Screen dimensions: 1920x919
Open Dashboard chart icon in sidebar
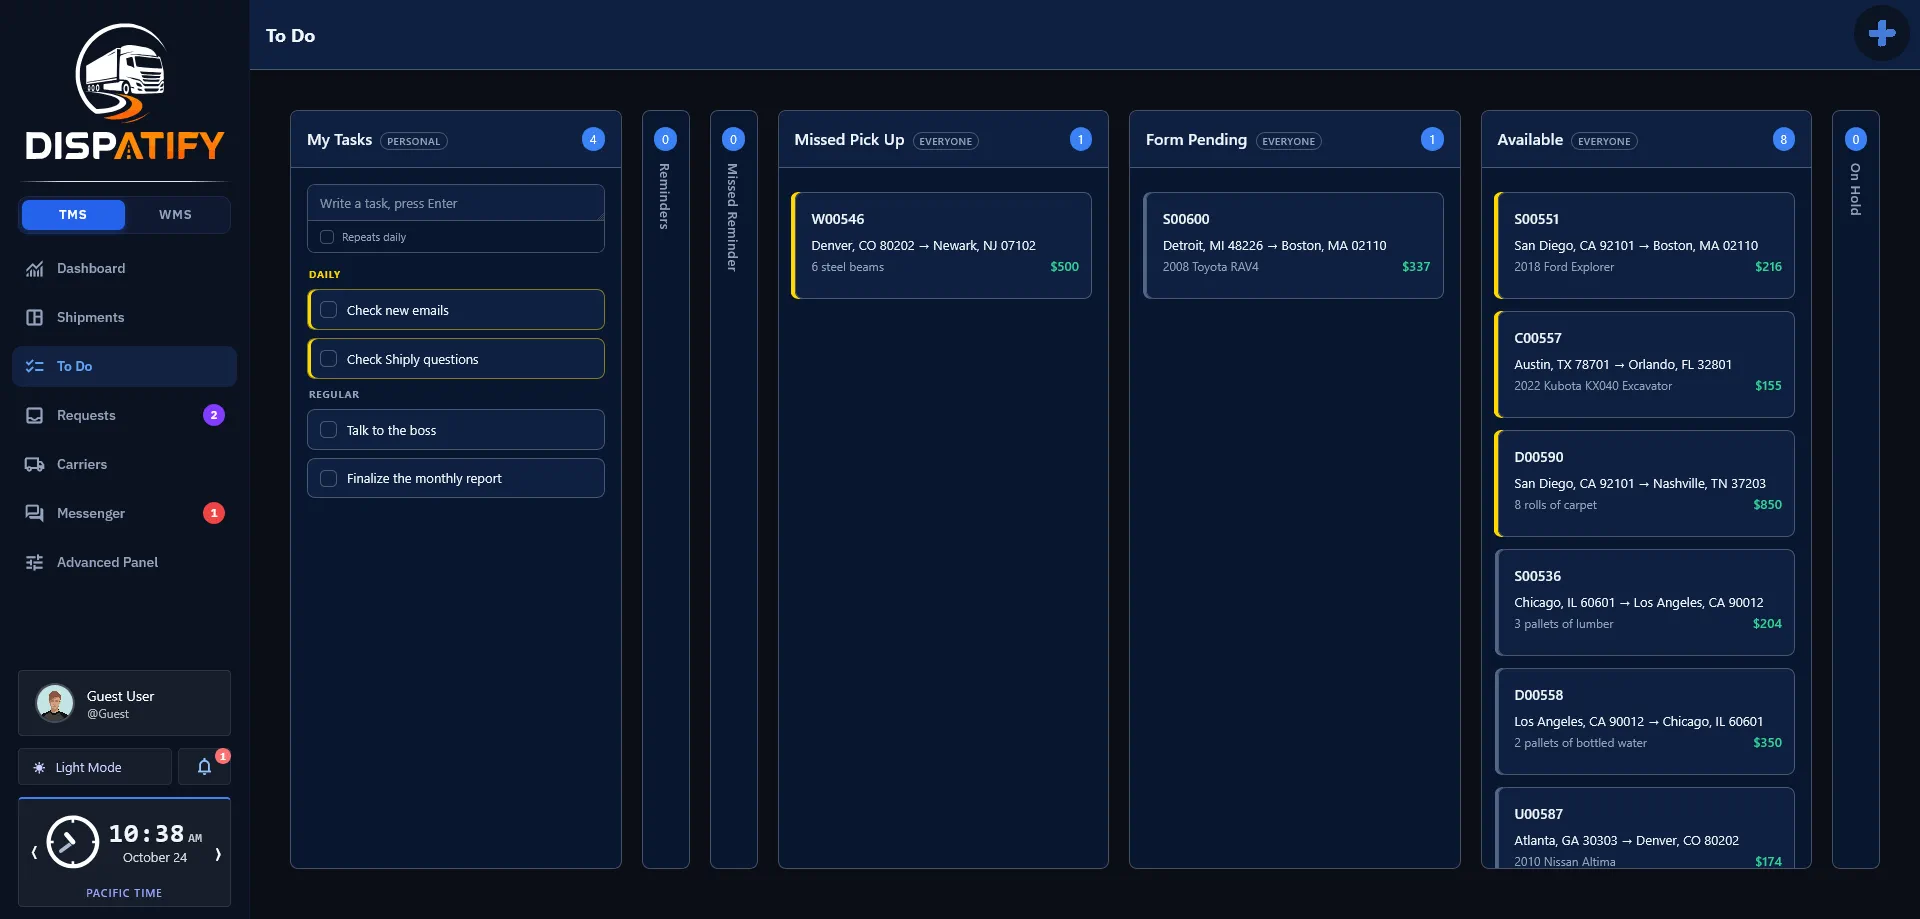(x=34, y=269)
